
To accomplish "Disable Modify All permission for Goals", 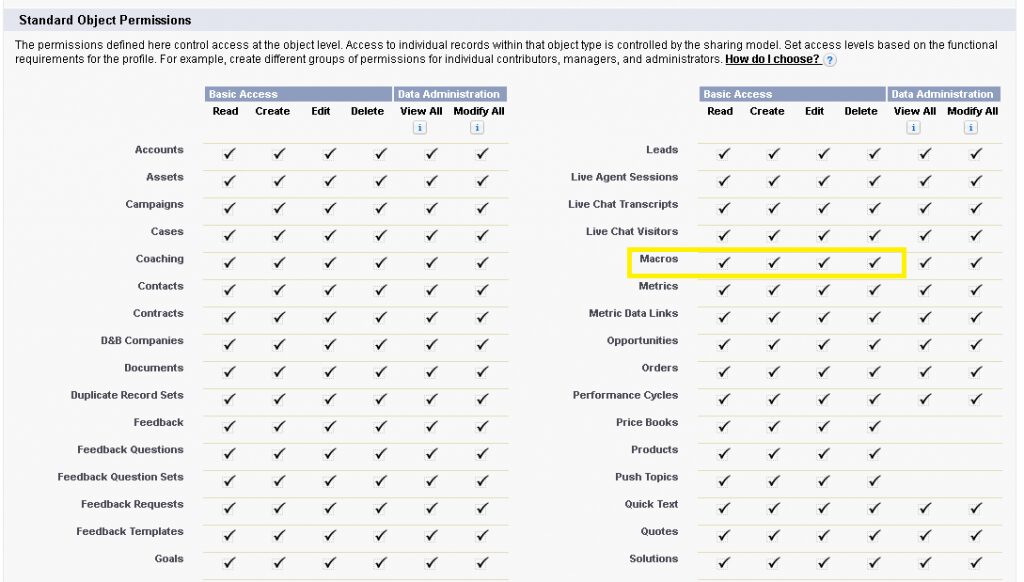I will (480, 565).
